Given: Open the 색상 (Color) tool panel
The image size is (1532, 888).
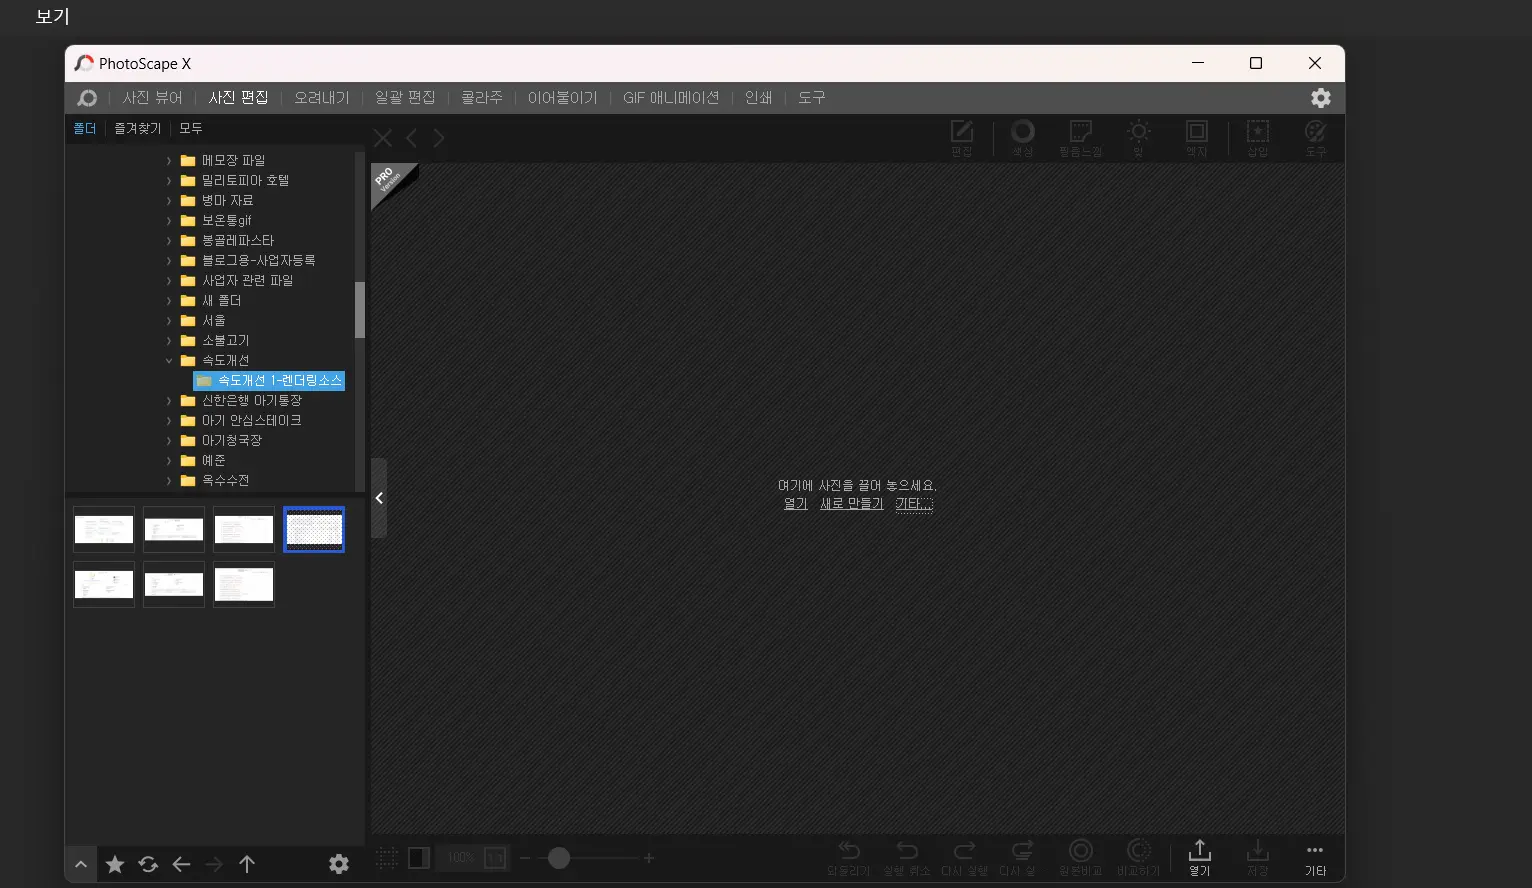Looking at the screenshot, I should [1022, 138].
